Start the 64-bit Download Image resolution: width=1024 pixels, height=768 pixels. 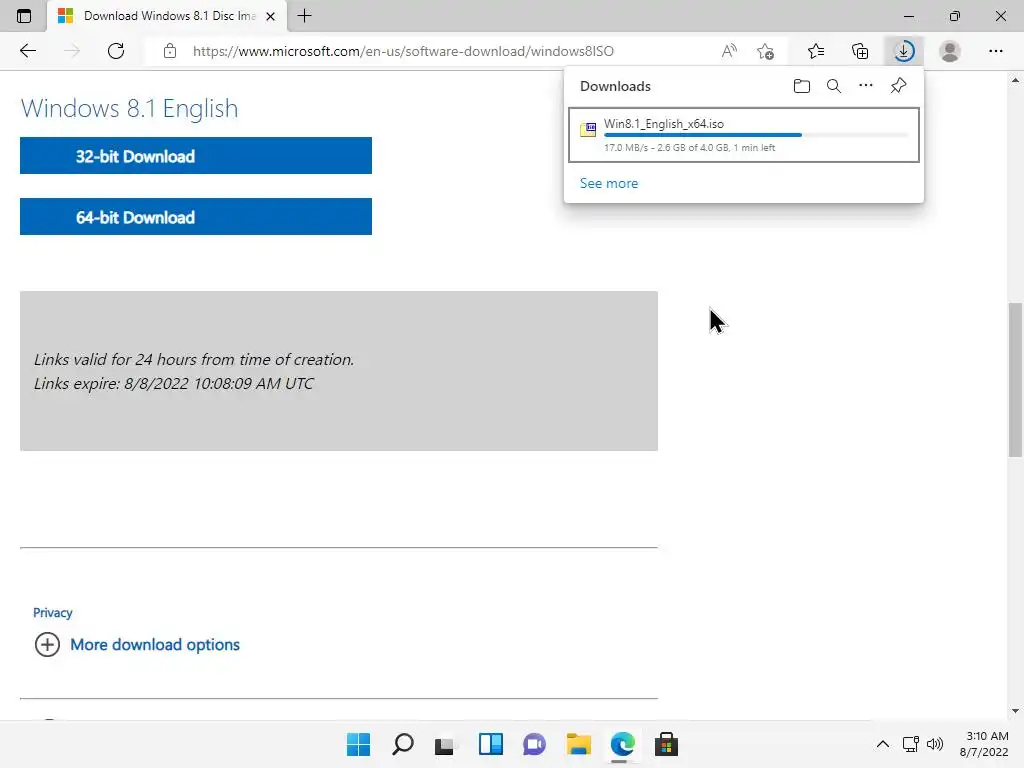pos(196,217)
